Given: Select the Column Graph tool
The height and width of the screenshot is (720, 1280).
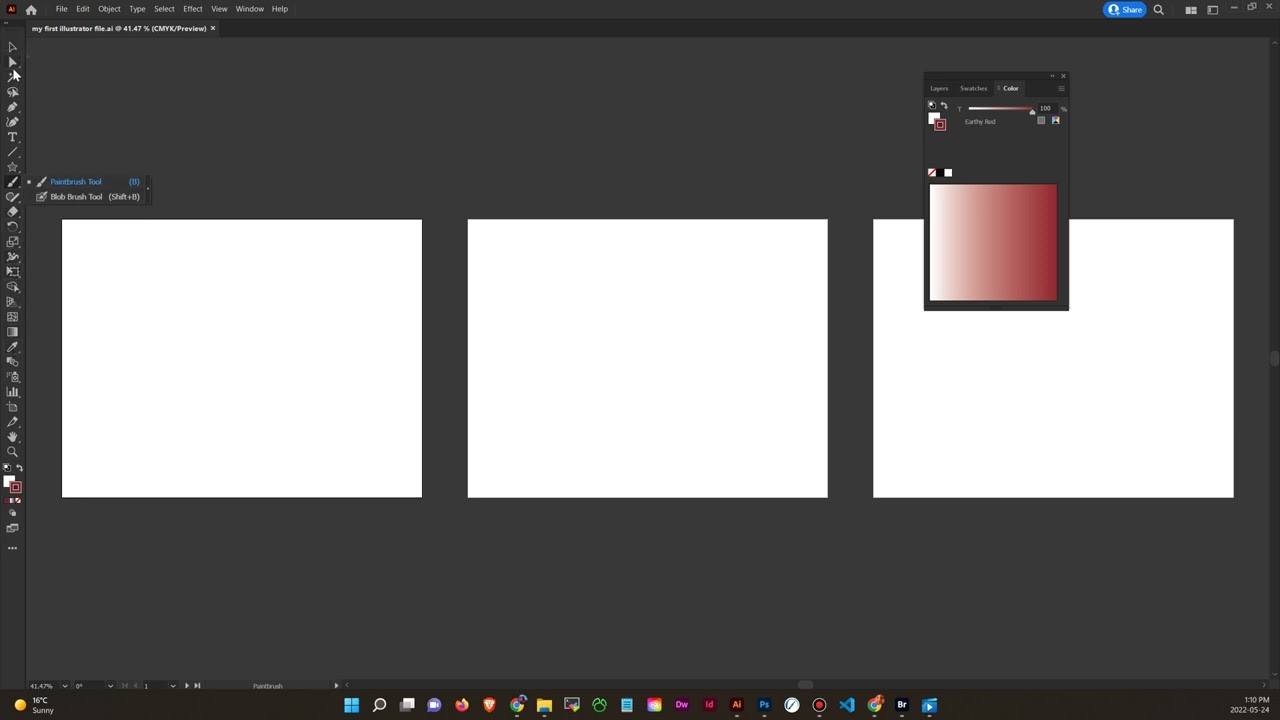Looking at the screenshot, I should coord(12,392).
